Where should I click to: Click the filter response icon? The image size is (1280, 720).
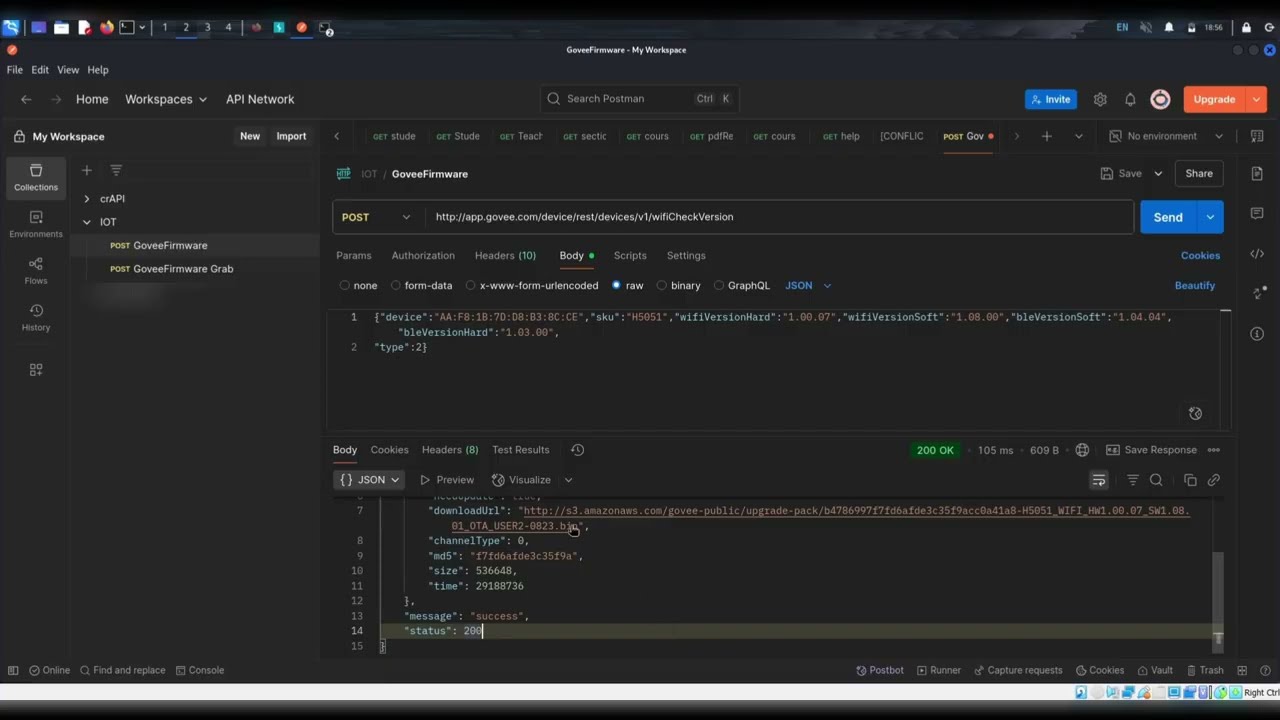pos(1132,480)
